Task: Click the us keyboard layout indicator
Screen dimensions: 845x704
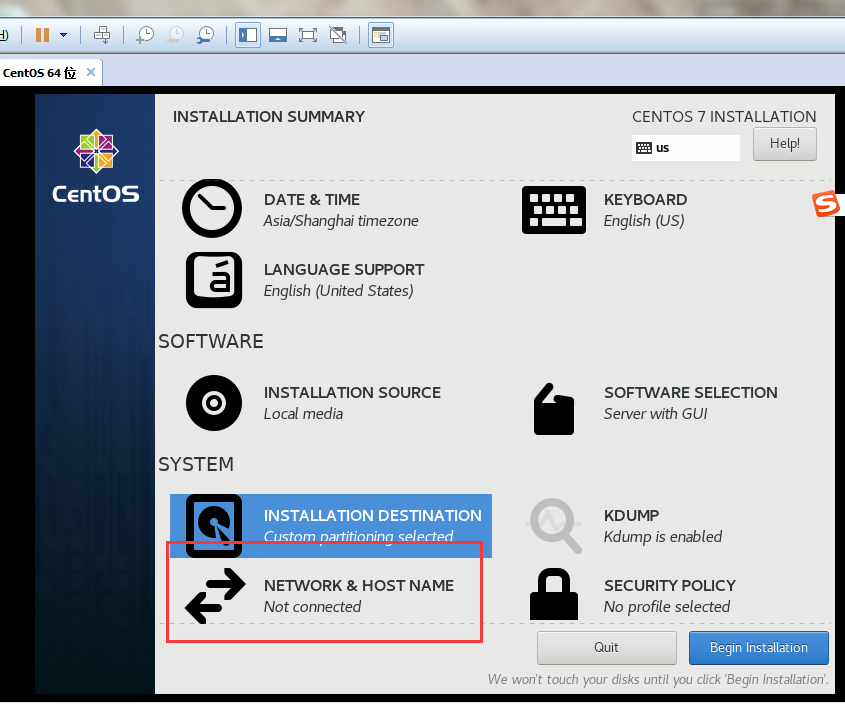Action: (x=685, y=148)
